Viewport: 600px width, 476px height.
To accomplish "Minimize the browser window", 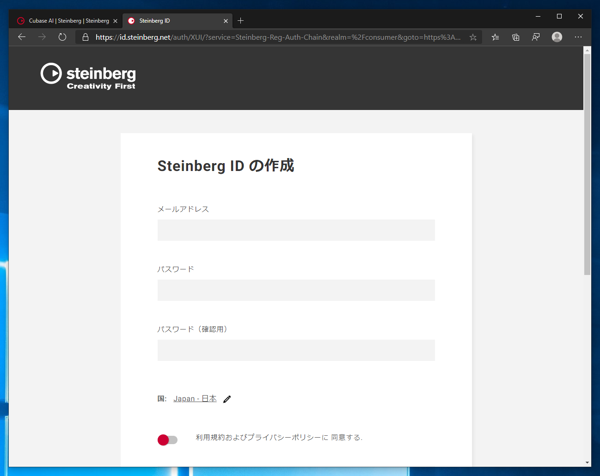I will (538, 16).
